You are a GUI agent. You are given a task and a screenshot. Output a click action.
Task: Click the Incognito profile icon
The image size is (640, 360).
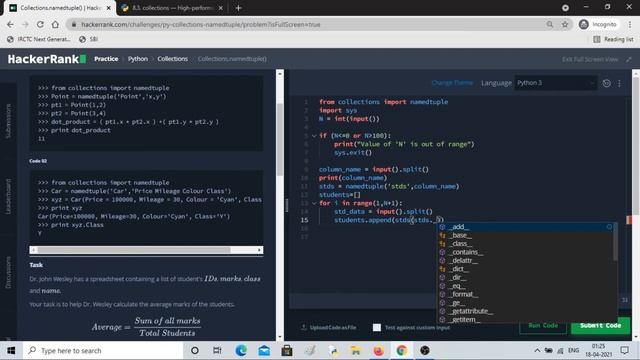584,24
